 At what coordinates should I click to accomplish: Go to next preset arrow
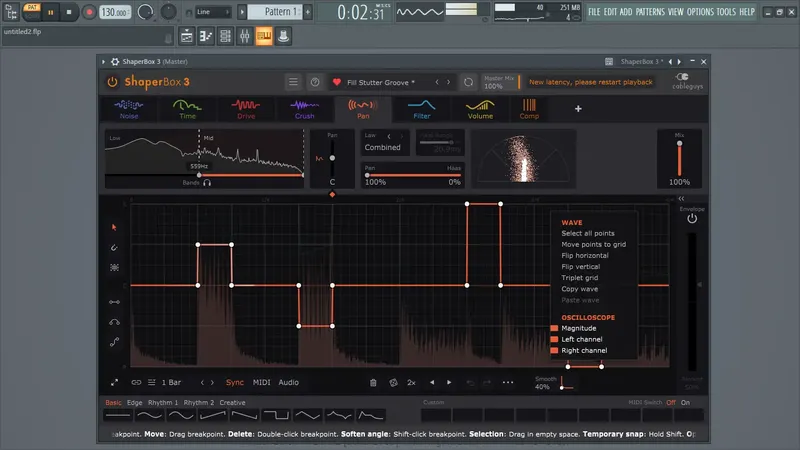(x=448, y=82)
